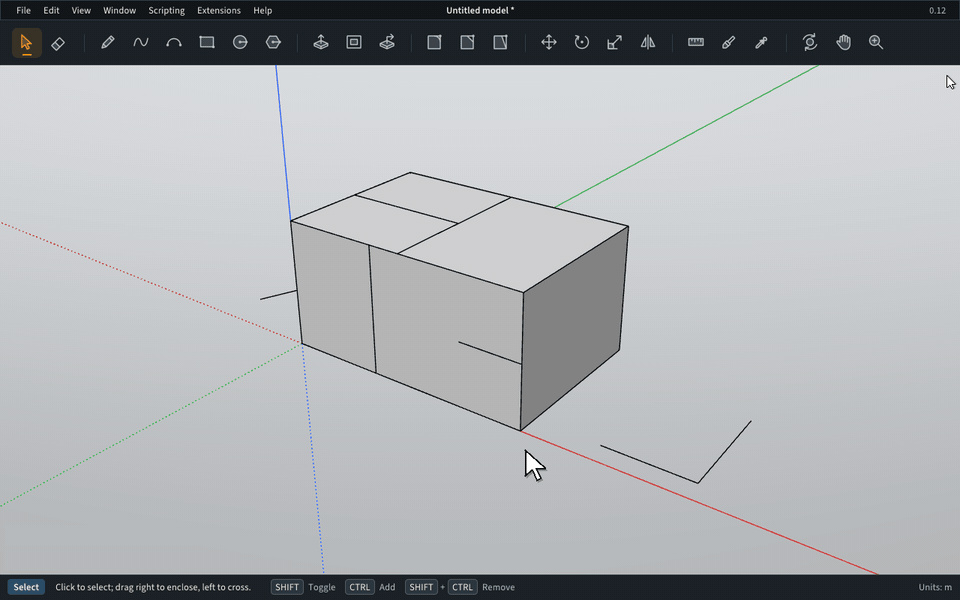The height and width of the screenshot is (600, 960).
Task: Pick the Polygon tool
Action: tap(273, 42)
